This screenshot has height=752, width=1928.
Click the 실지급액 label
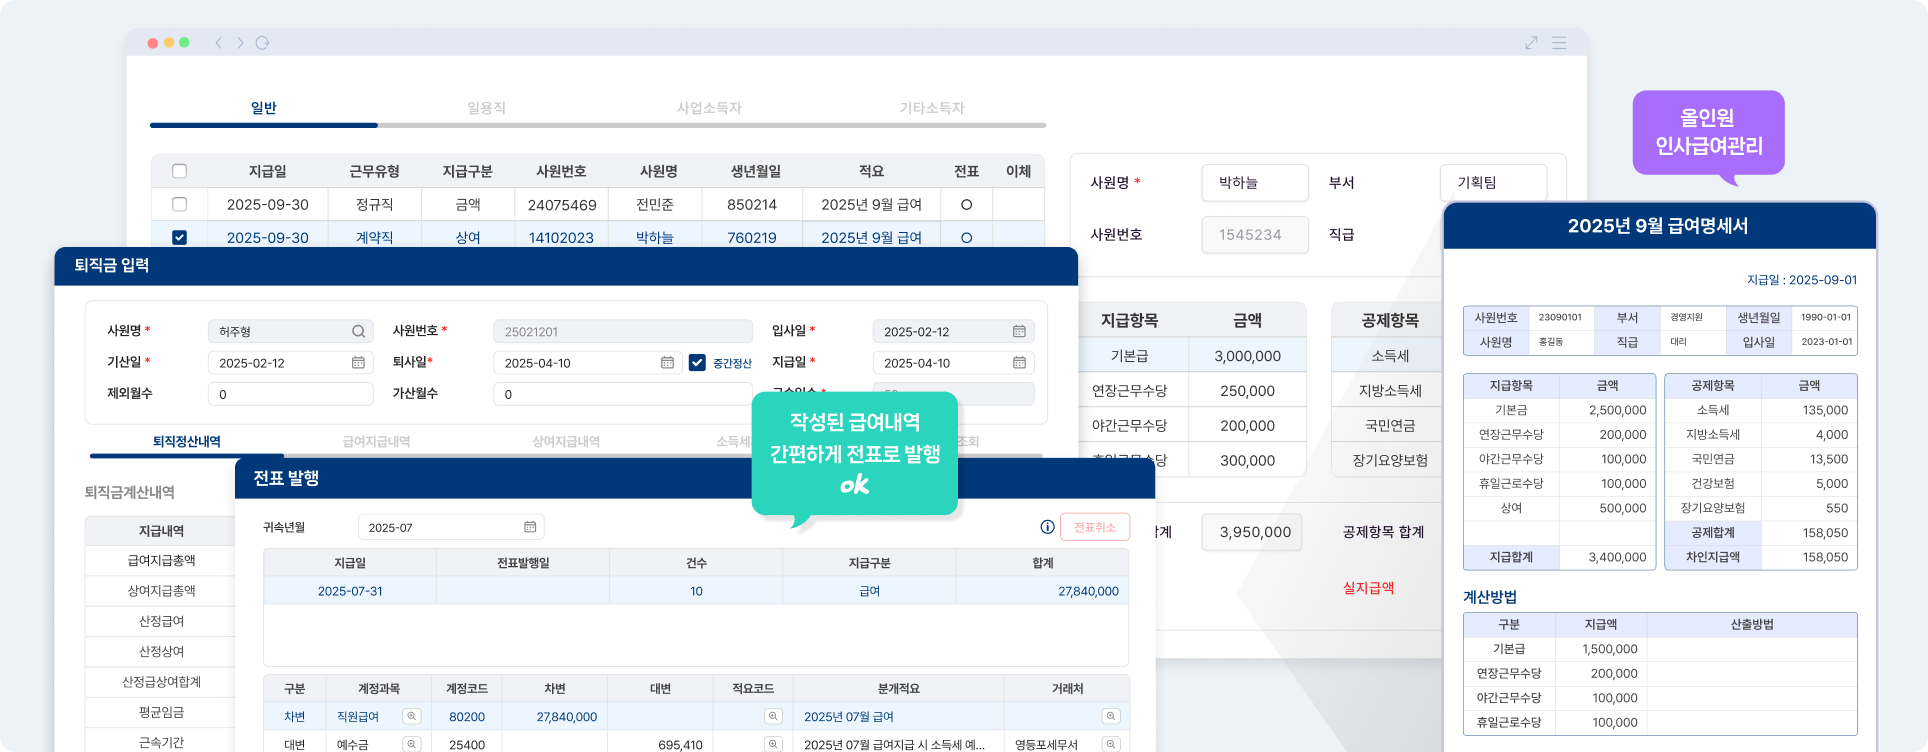1368,588
